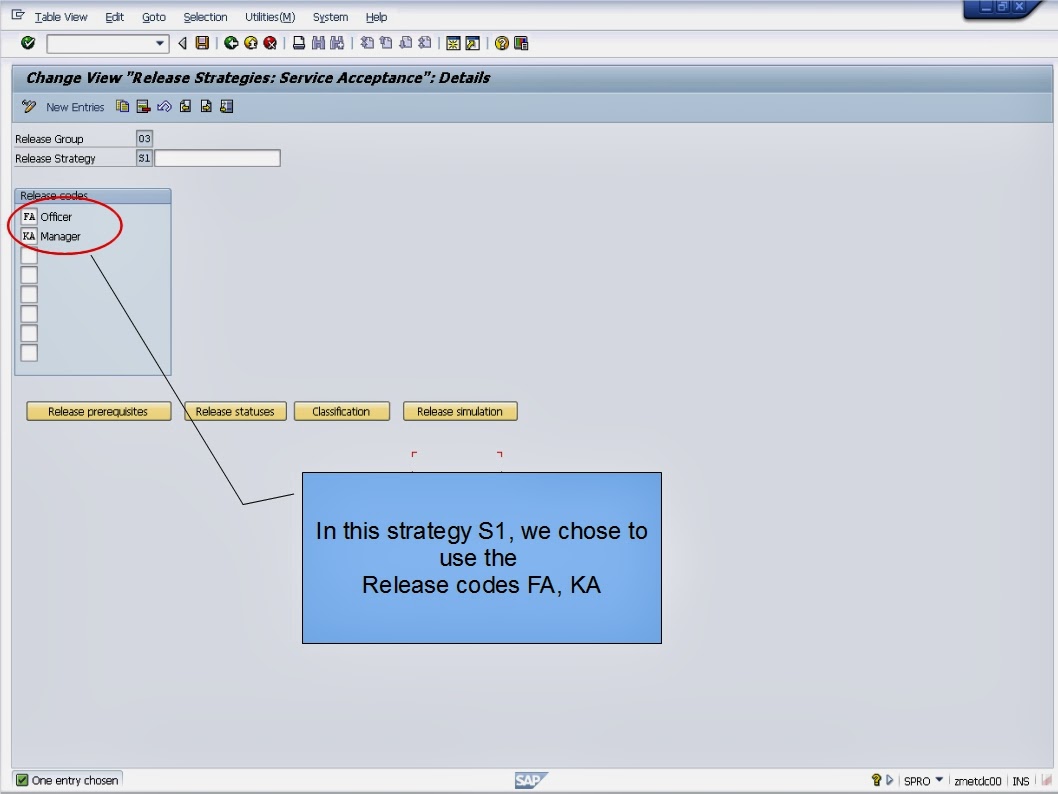Click the 'One entry chosen' status message
Screen dimensions: 1058x794
(x=75, y=781)
